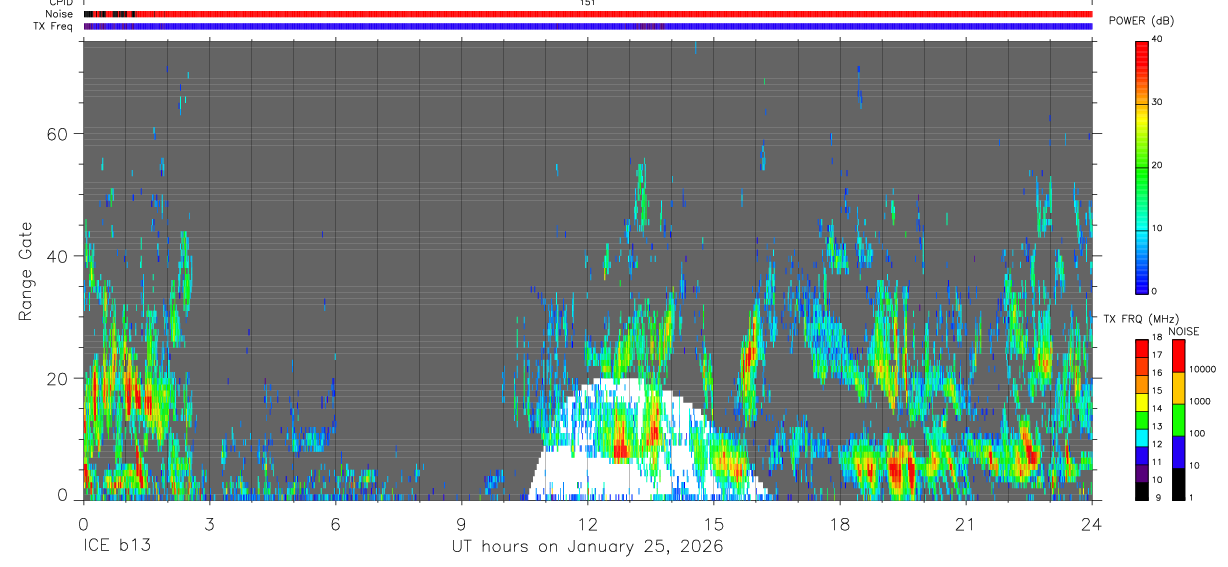The height and width of the screenshot is (567, 1228).
Task: Click the 1000 value on the NOISE scale
Action: [x=1200, y=401]
